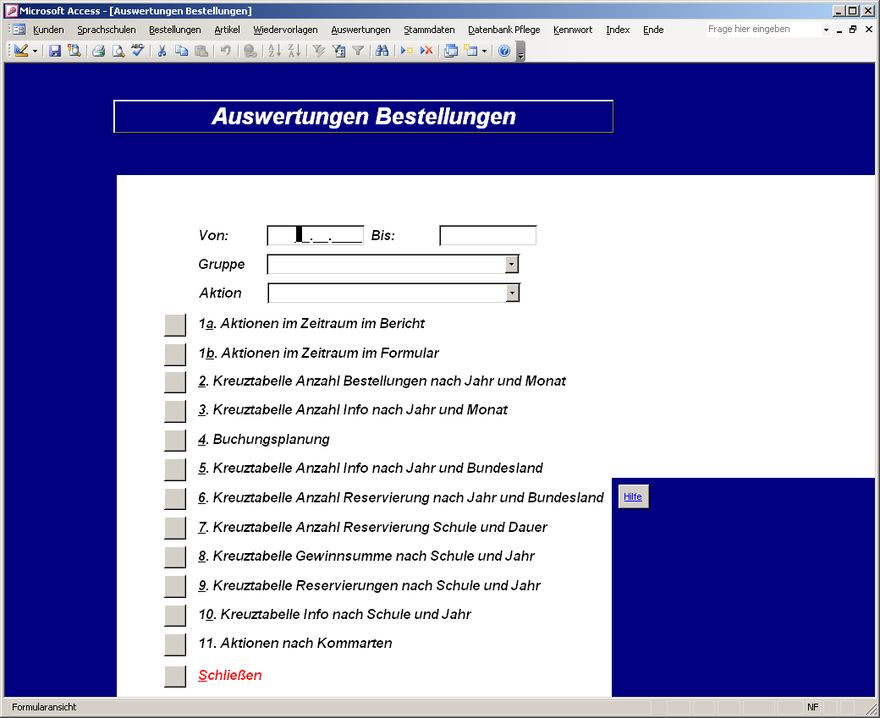Open the New Object dropdown arrow
Viewport: 880px width, 718px height.
point(484,51)
